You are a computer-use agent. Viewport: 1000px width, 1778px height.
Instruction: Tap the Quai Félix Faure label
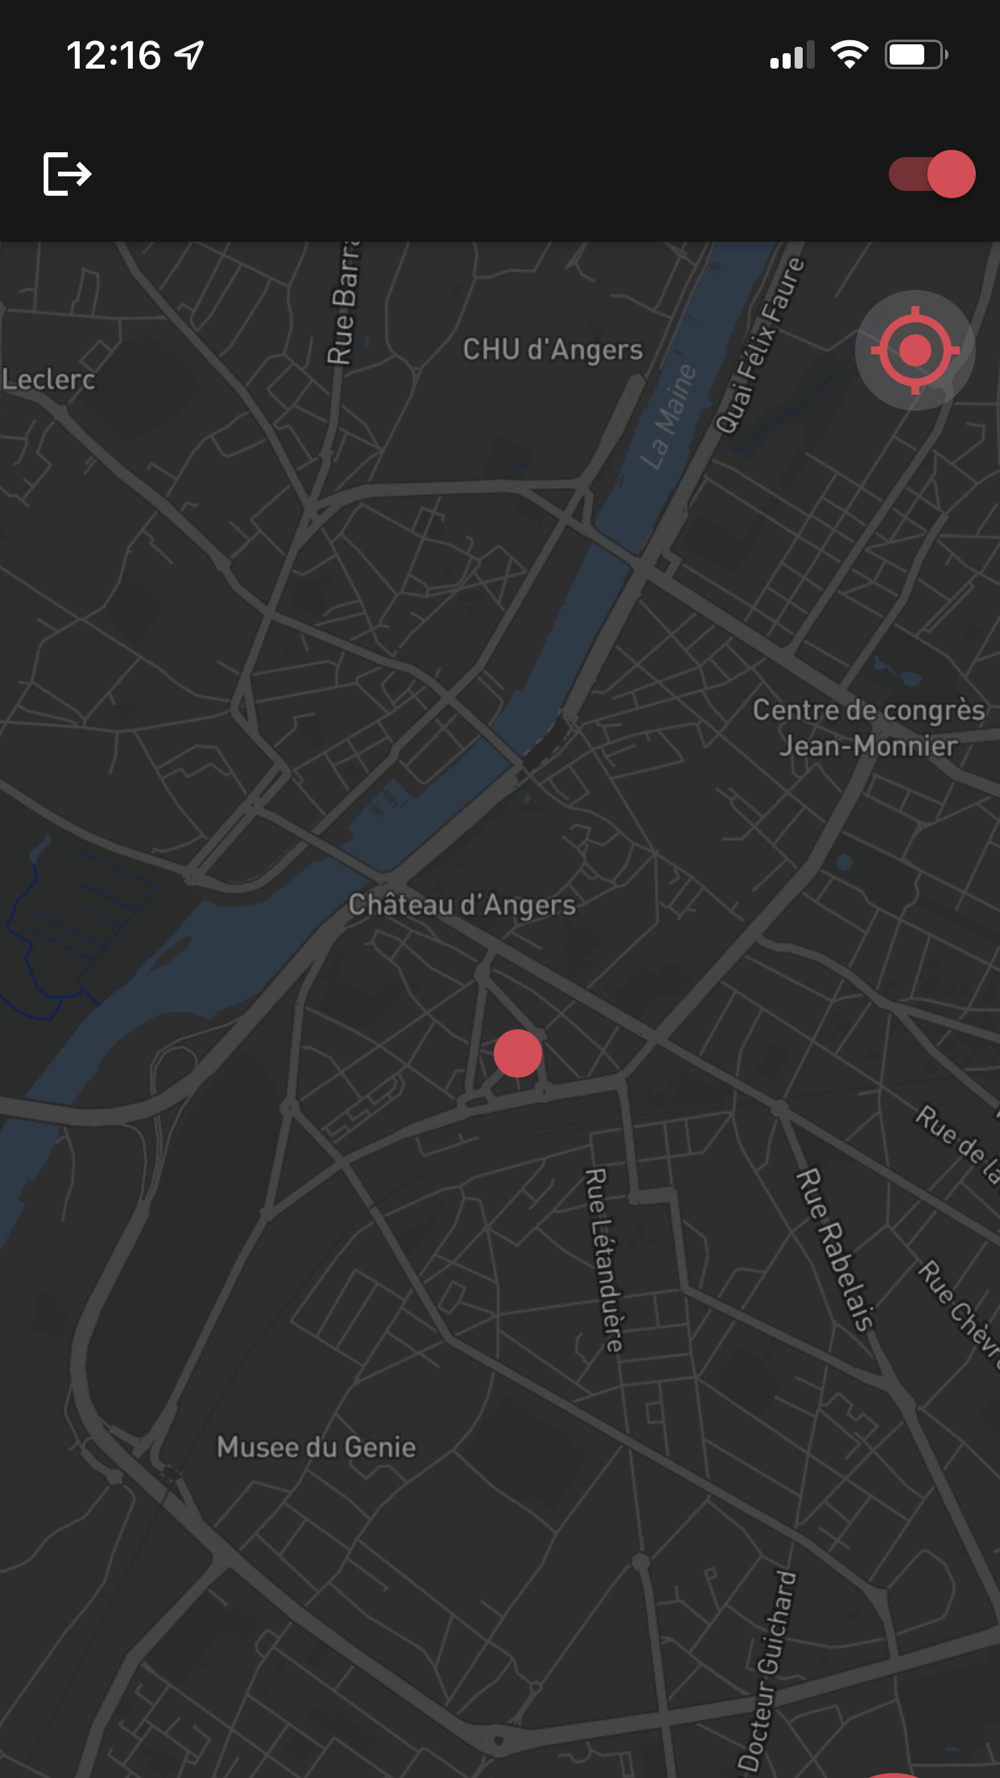tap(760, 345)
